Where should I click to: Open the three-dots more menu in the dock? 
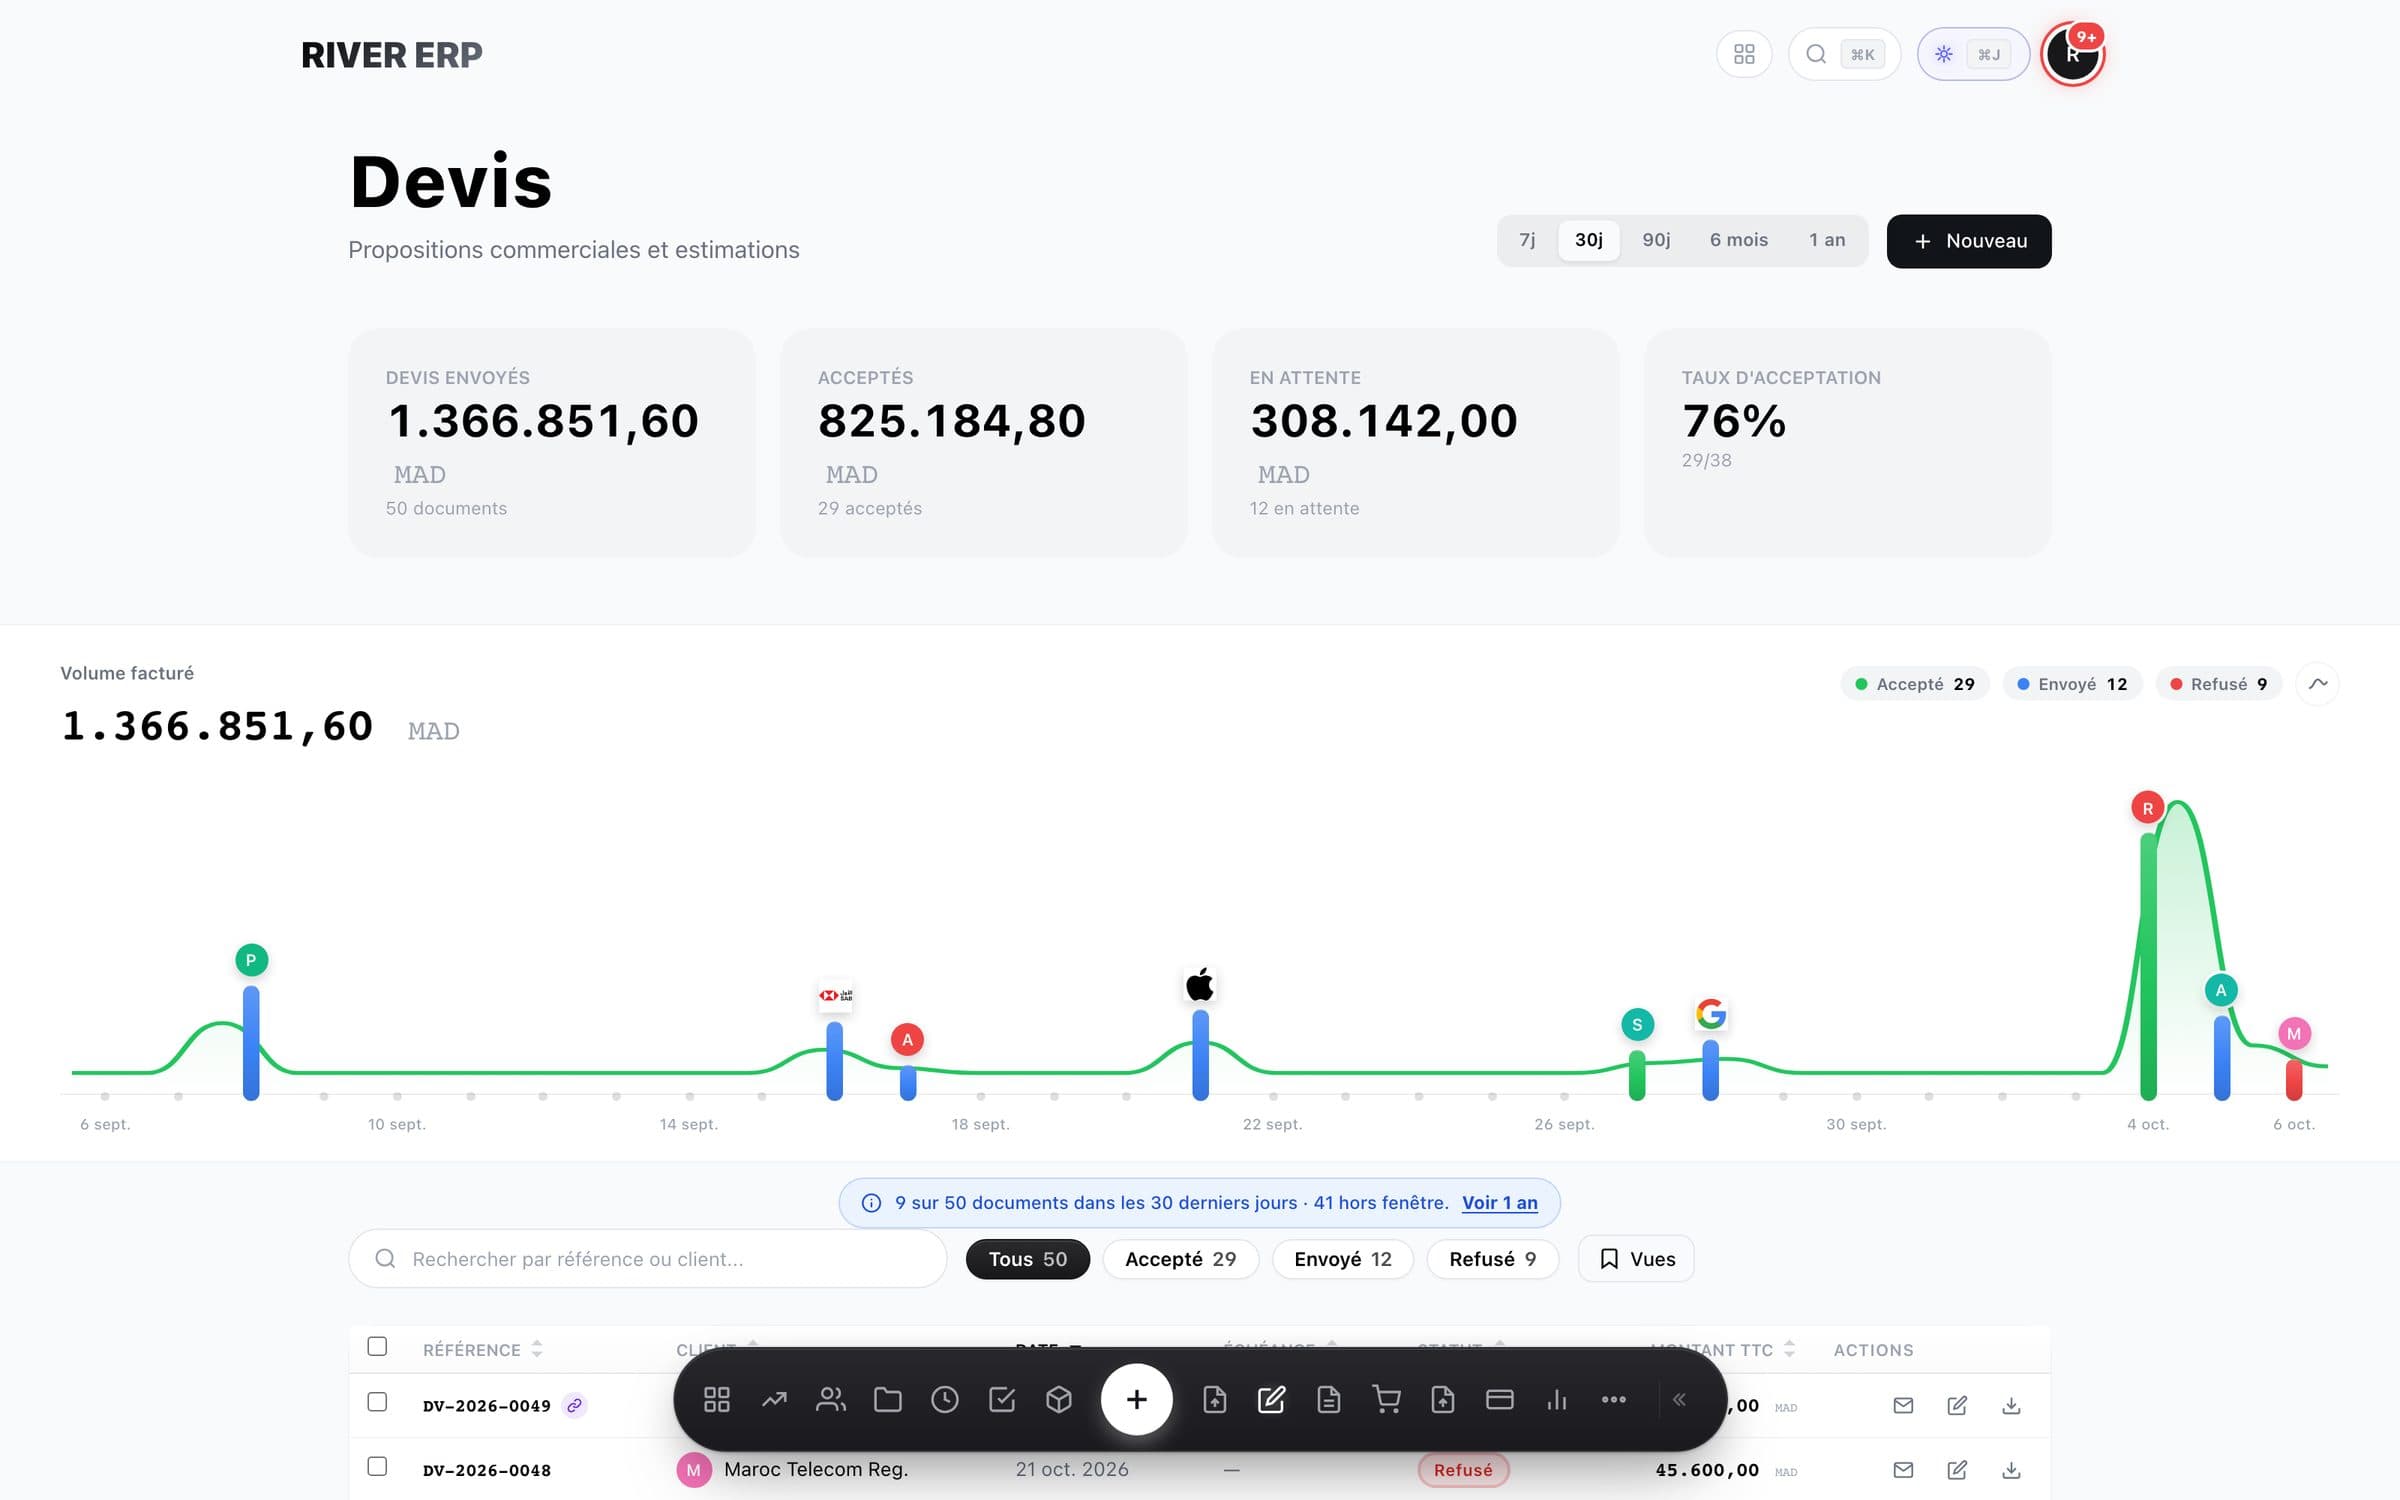coord(1614,1399)
